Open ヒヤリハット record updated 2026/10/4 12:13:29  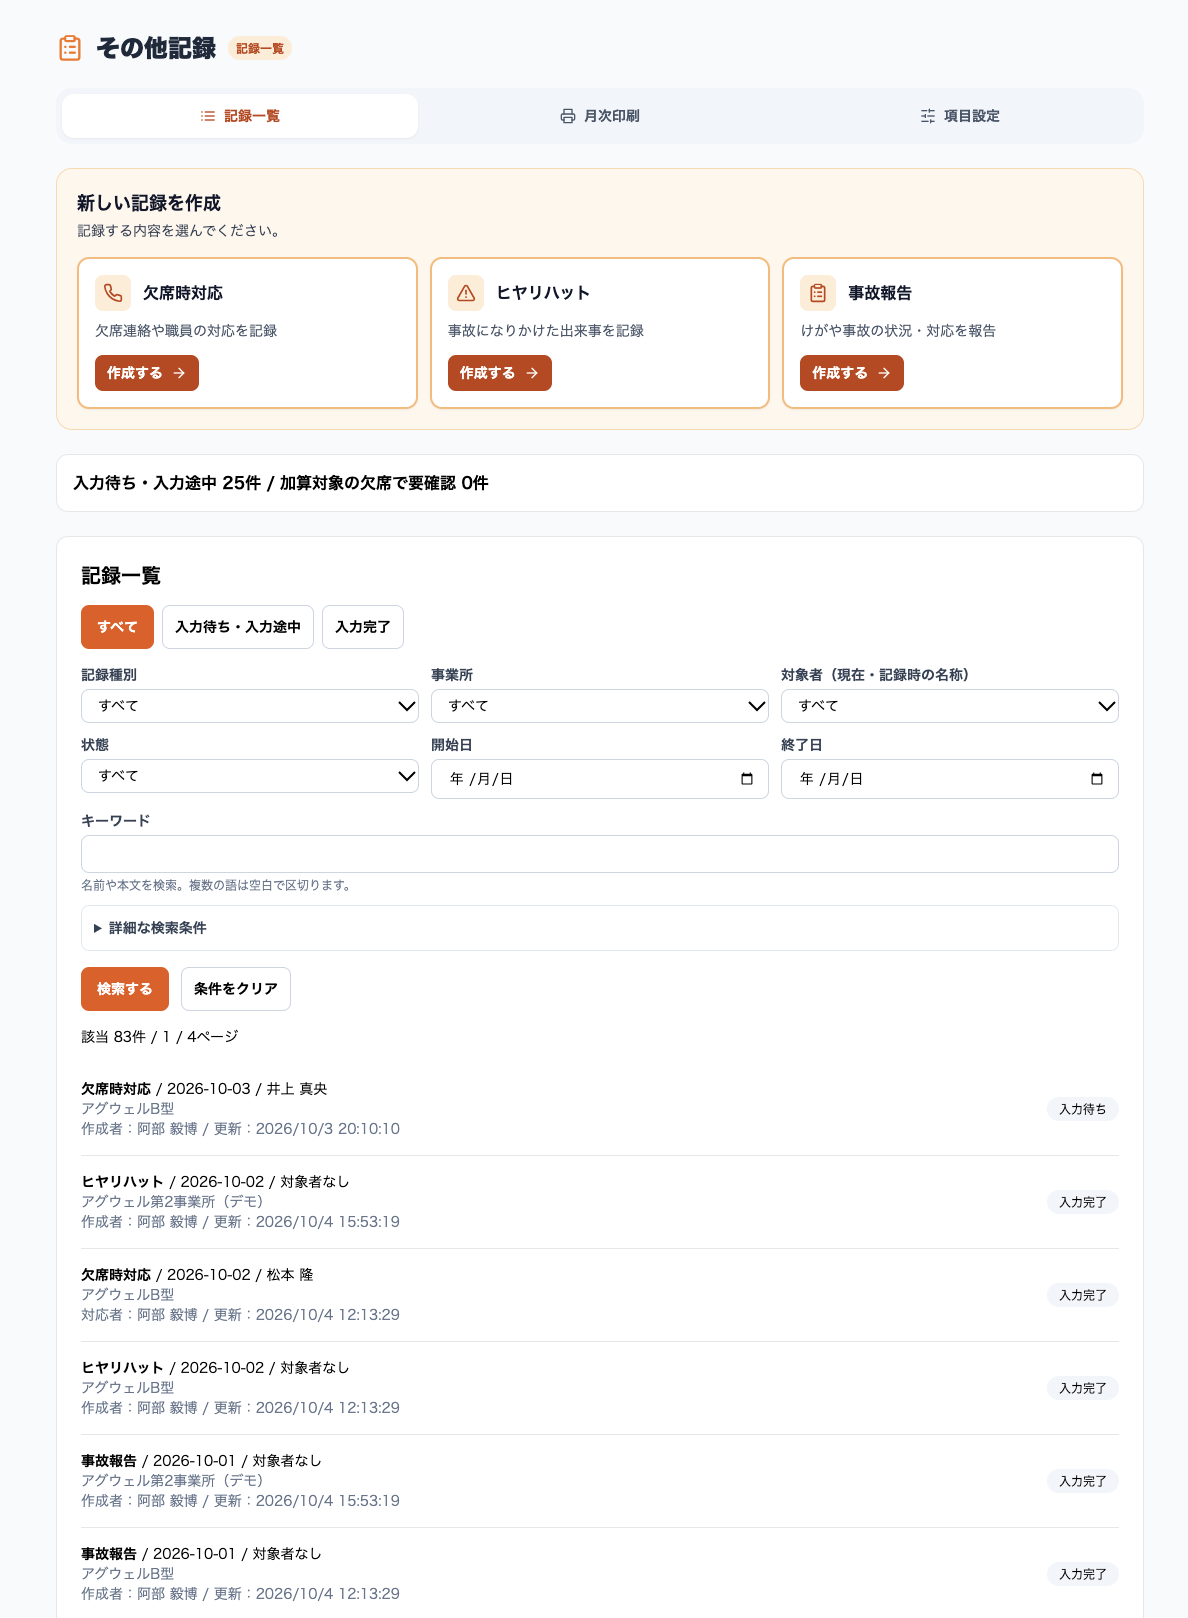point(600,1388)
